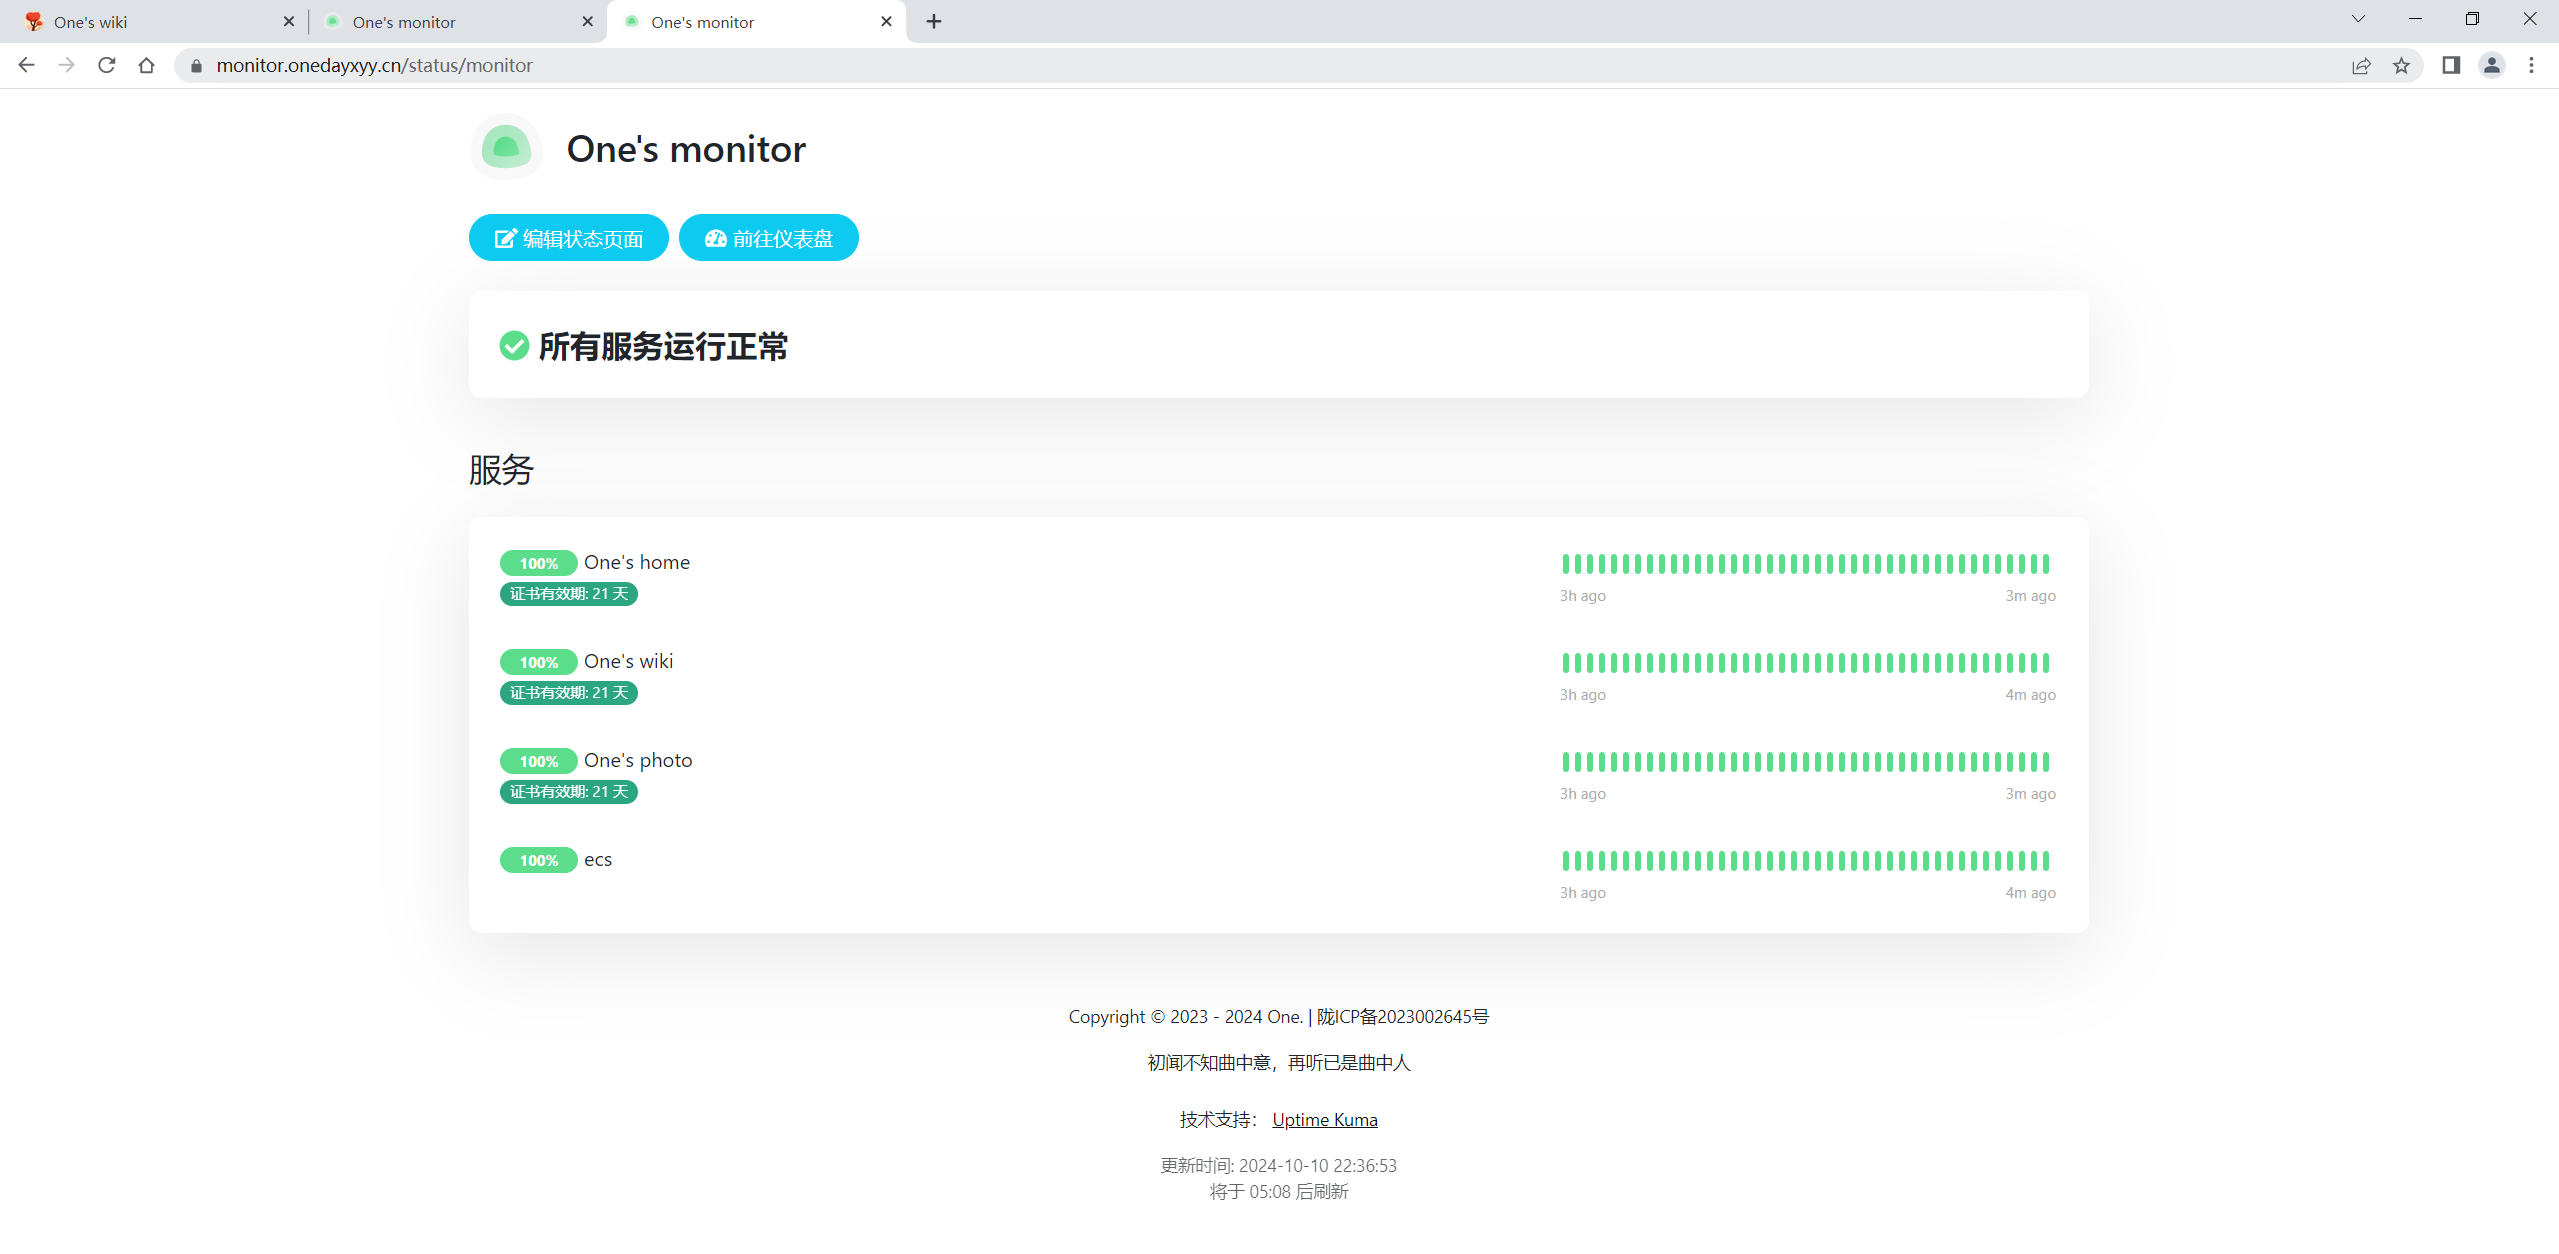The width and height of the screenshot is (2559, 1254).
Task: Click the One's monitor logo image
Action: [x=506, y=147]
